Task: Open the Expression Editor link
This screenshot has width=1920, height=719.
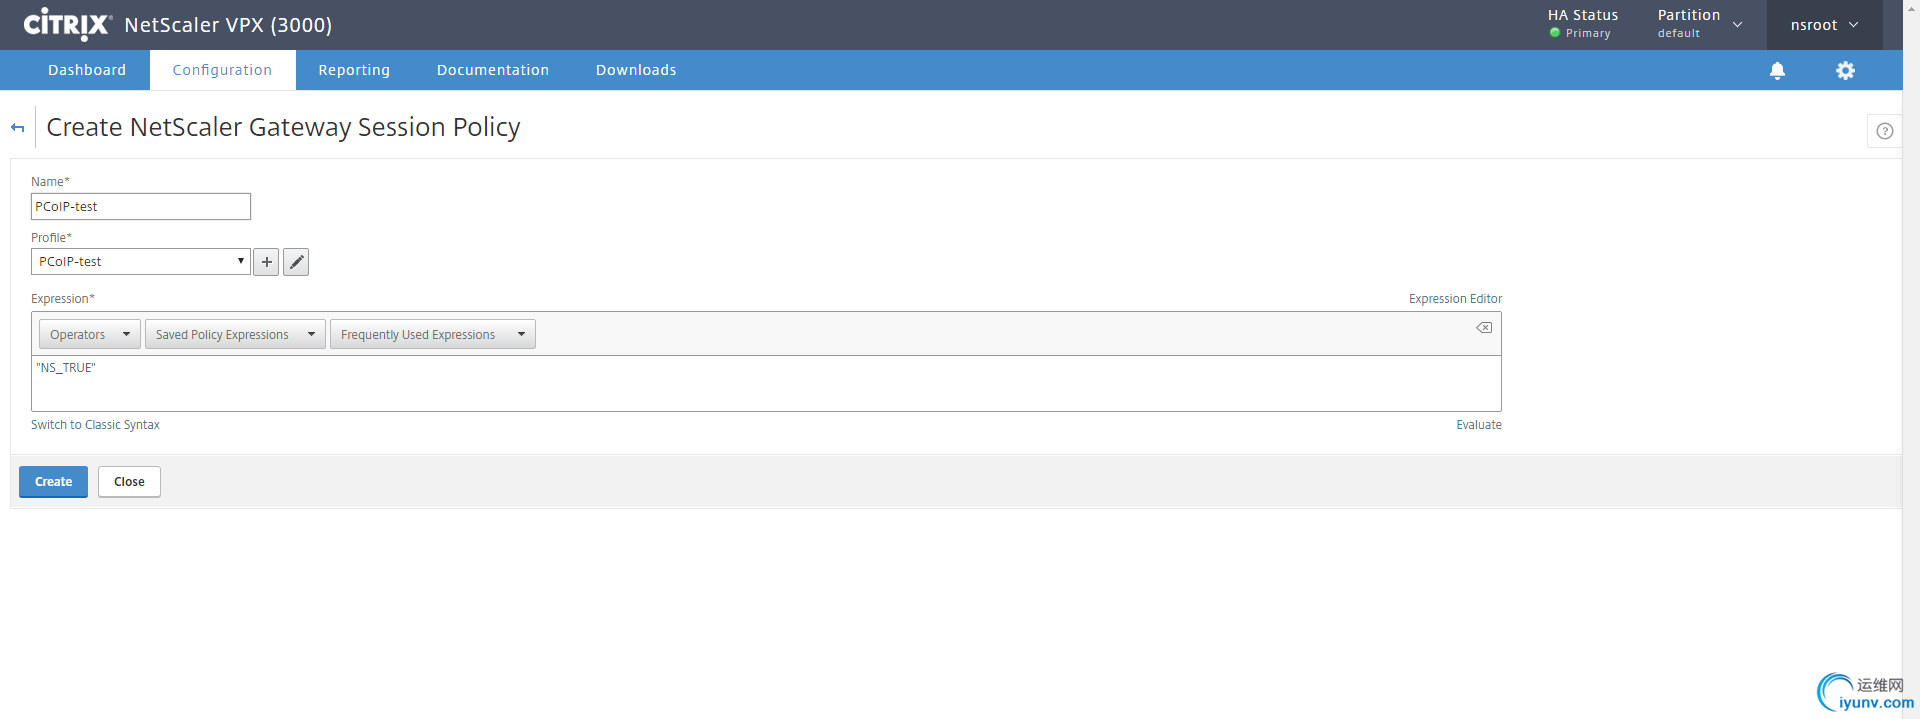Action: [1455, 299]
